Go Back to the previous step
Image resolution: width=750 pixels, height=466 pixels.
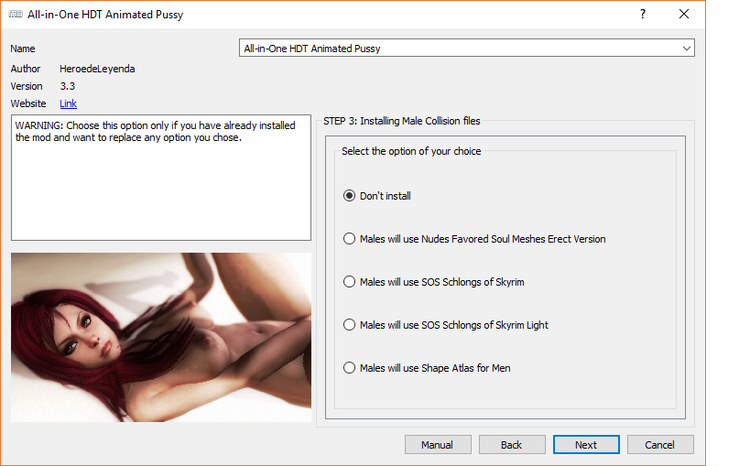pos(512,444)
